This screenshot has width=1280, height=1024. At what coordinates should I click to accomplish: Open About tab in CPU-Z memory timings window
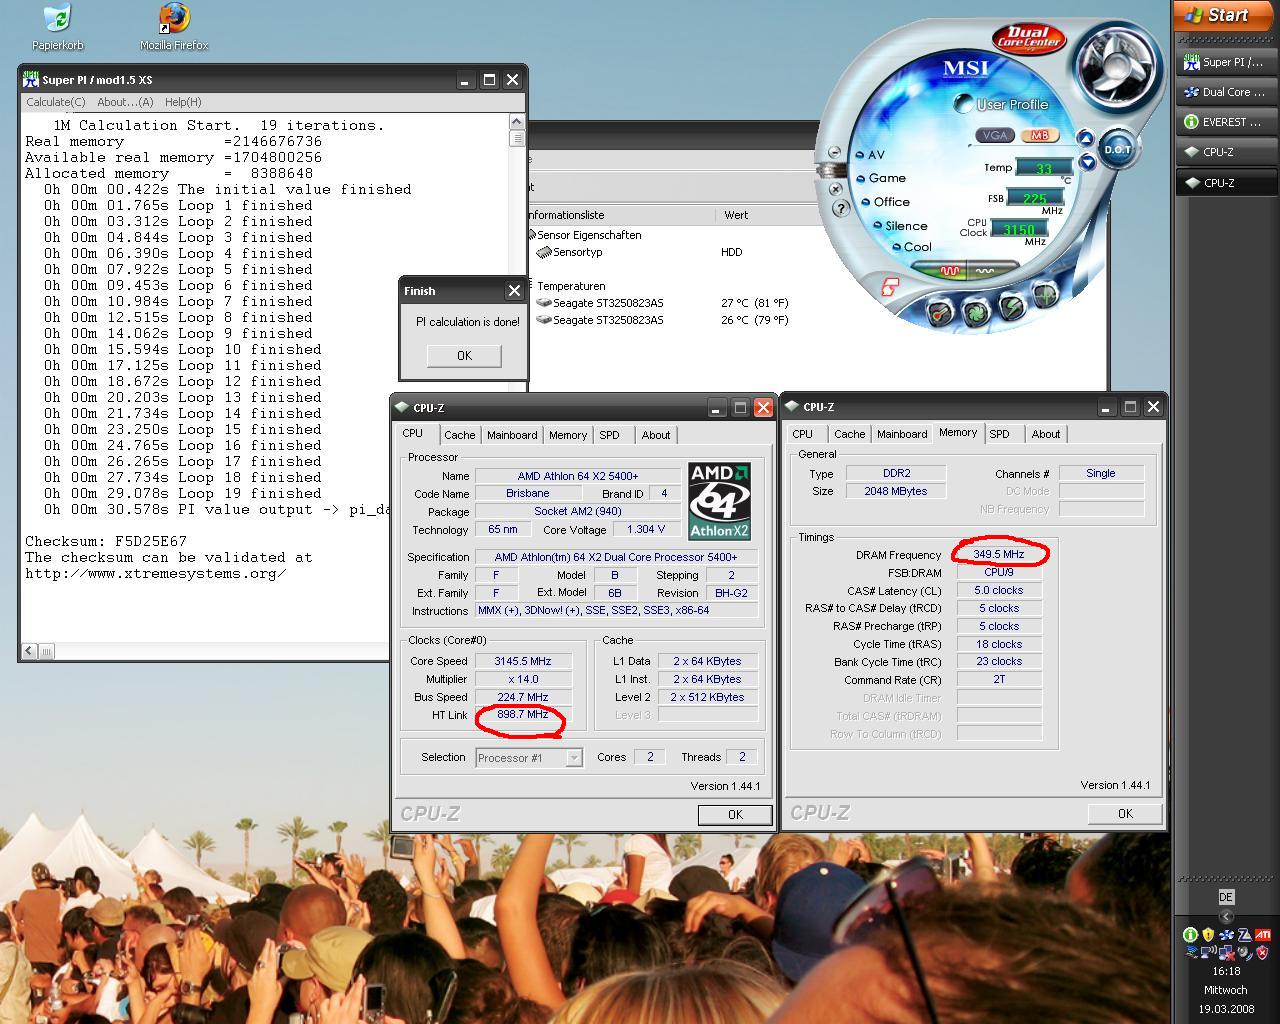pyautogui.click(x=1046, y=434)
